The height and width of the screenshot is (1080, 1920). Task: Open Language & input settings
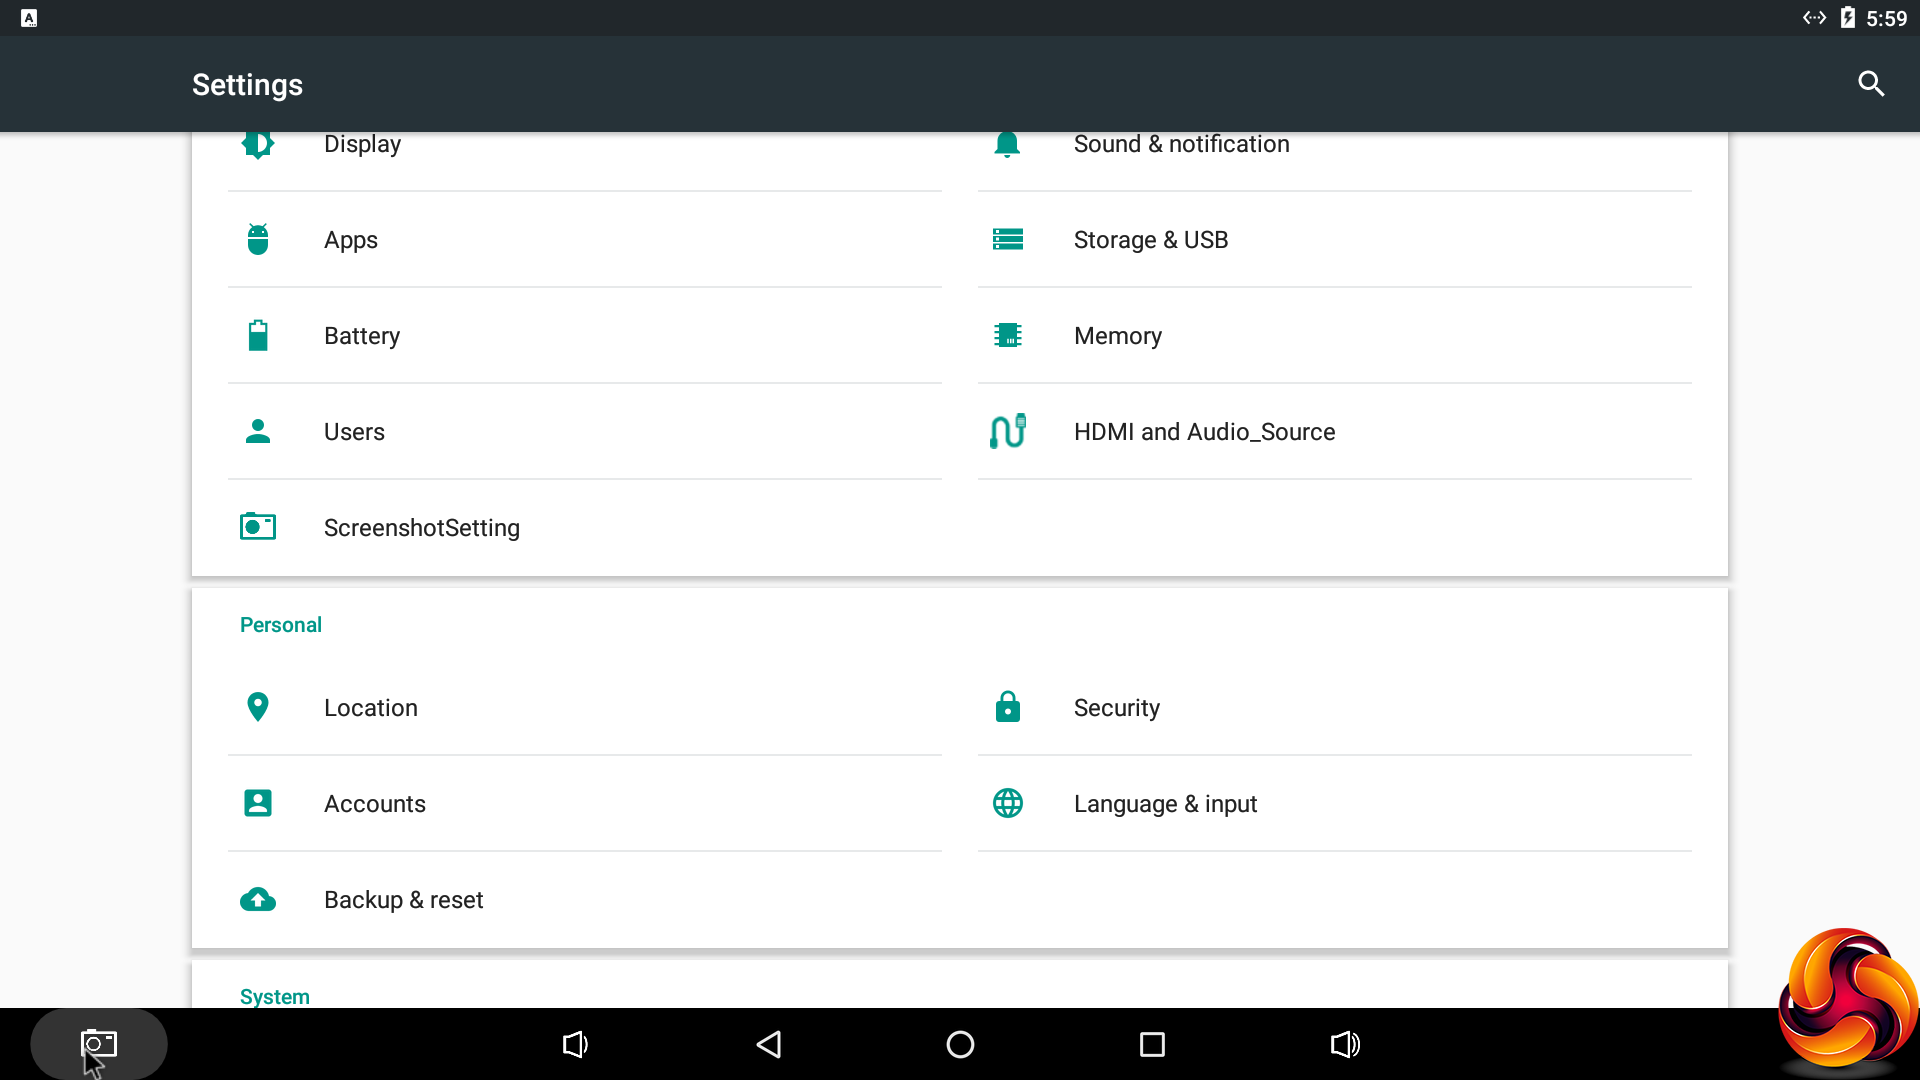(x=1165, y=804)
